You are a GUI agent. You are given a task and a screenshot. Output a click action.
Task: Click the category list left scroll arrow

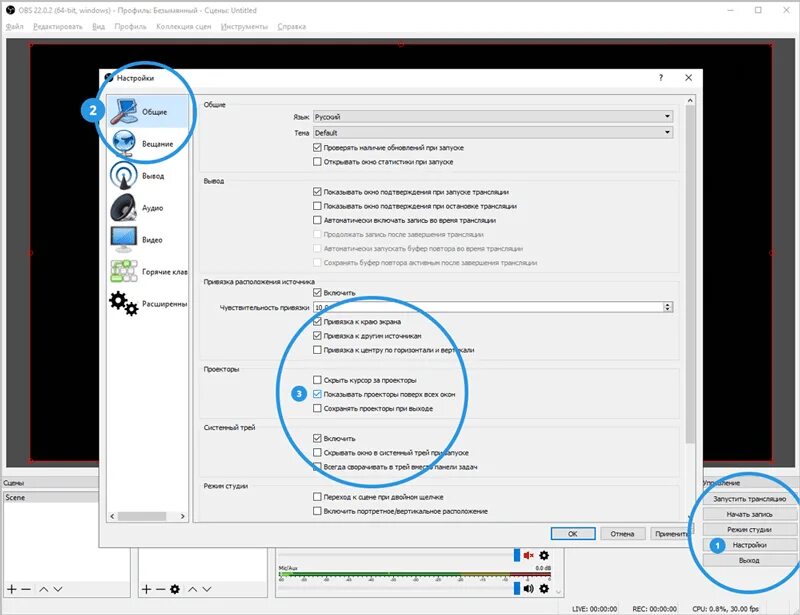[x=113, y=516]
